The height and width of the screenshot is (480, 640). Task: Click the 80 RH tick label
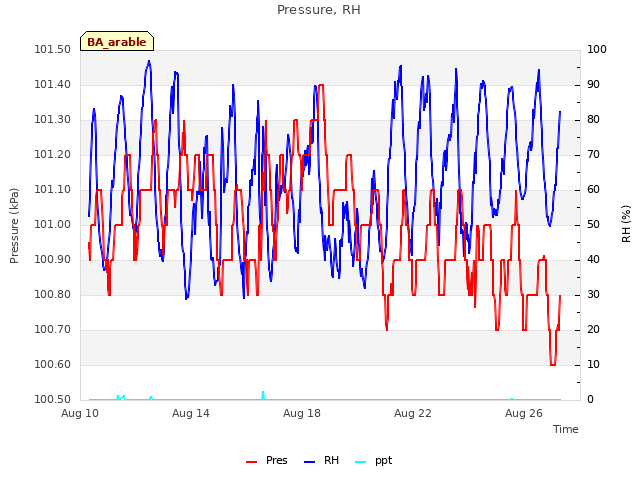593,120
